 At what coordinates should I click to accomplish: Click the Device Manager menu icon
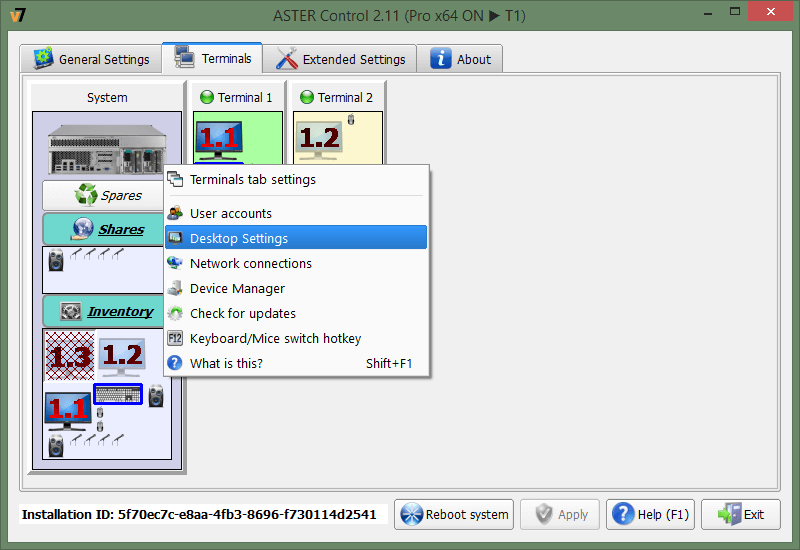pyautogui.click(x=175, y=288)
